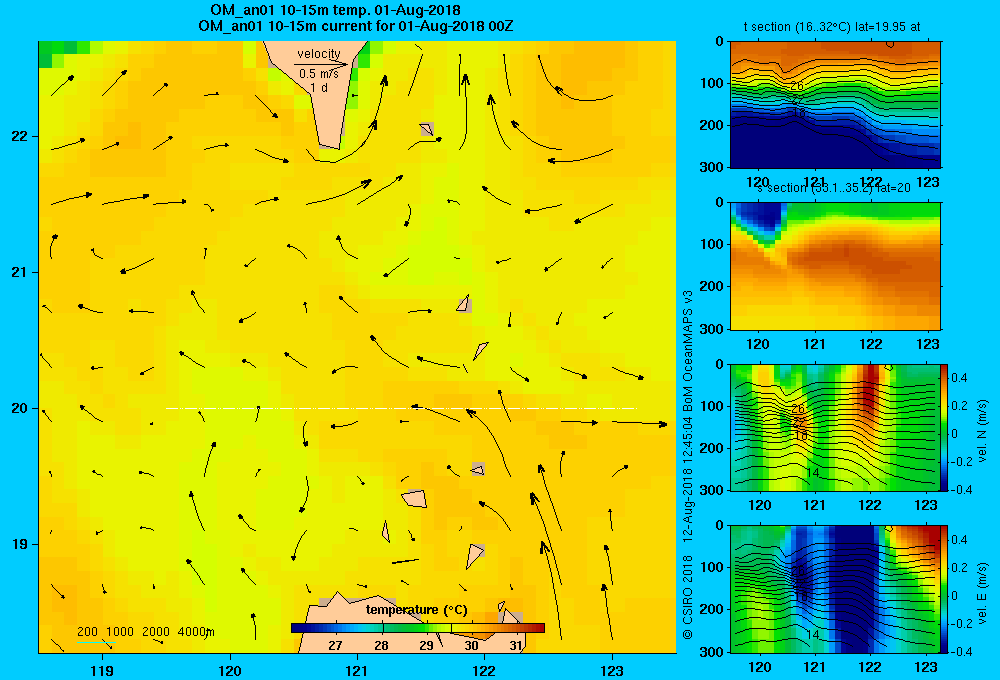
Task: Click the "OM_an01 10-15m temp. 01-Aug-2018" title line
Action: pyautogui.click(x=335, y=10)
